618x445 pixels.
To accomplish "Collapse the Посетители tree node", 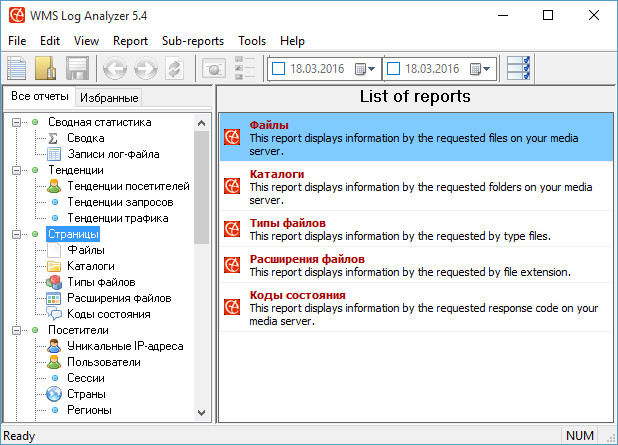I will coord(18,330).
